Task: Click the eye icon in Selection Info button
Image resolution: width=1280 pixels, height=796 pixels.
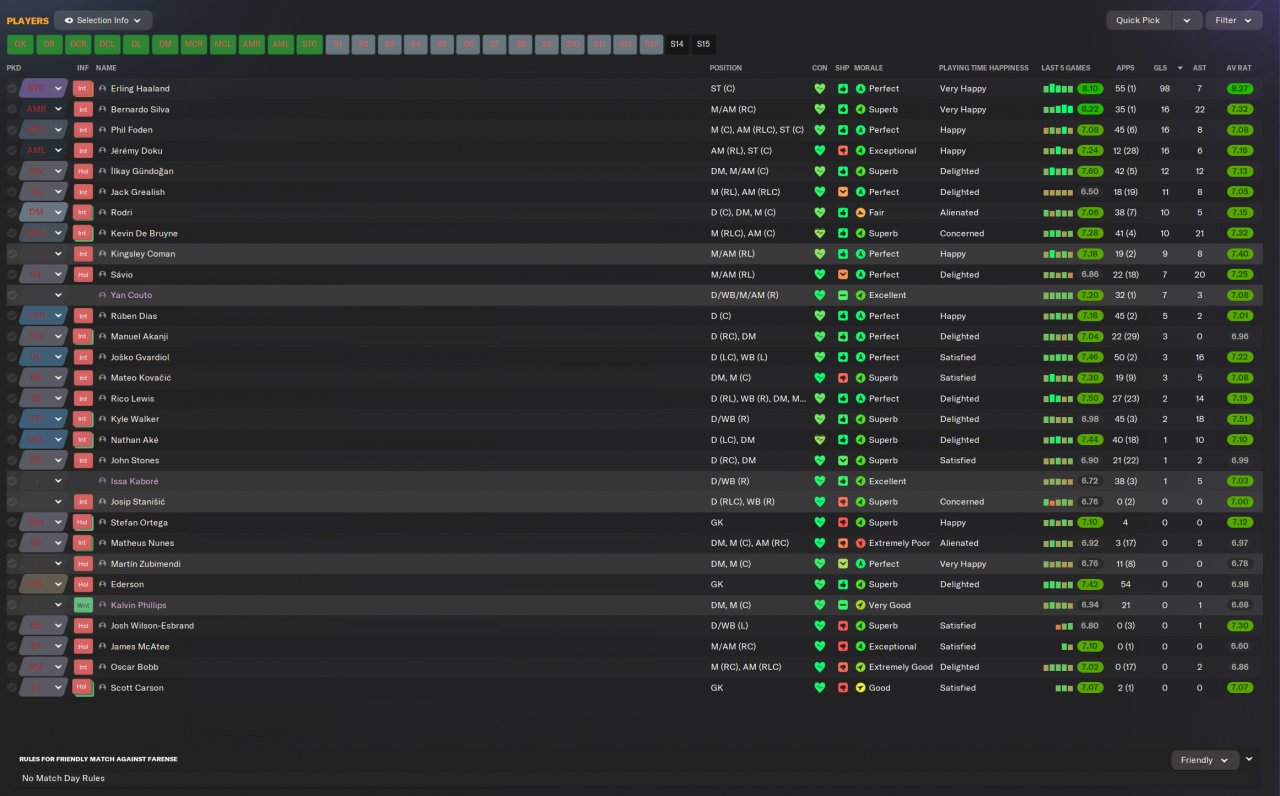Action: [x=69, y=20]
